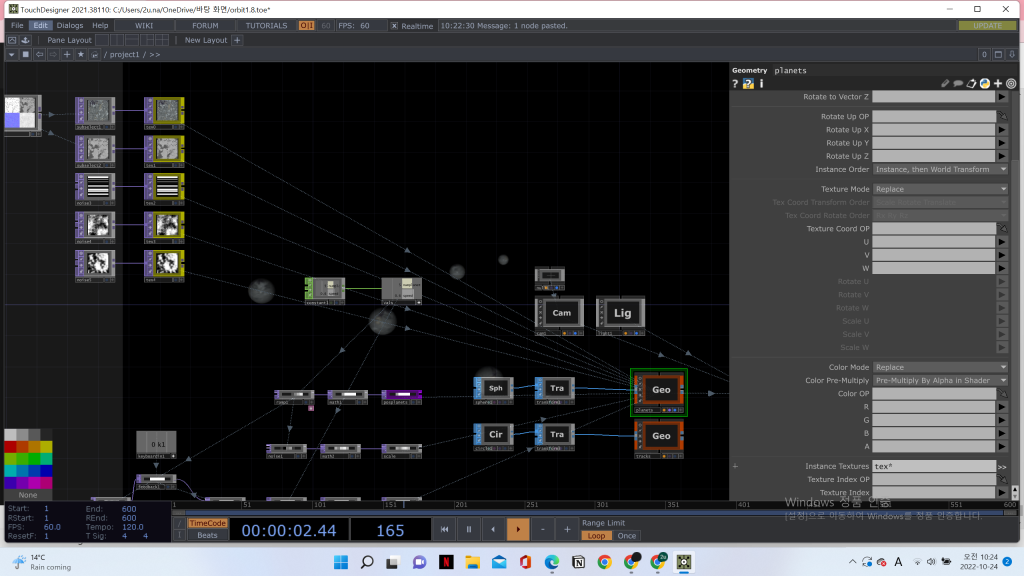This screenshot has width=1024, height=576.
Task: Open Python help for the planets operator
Action: (x=748, y=84)
